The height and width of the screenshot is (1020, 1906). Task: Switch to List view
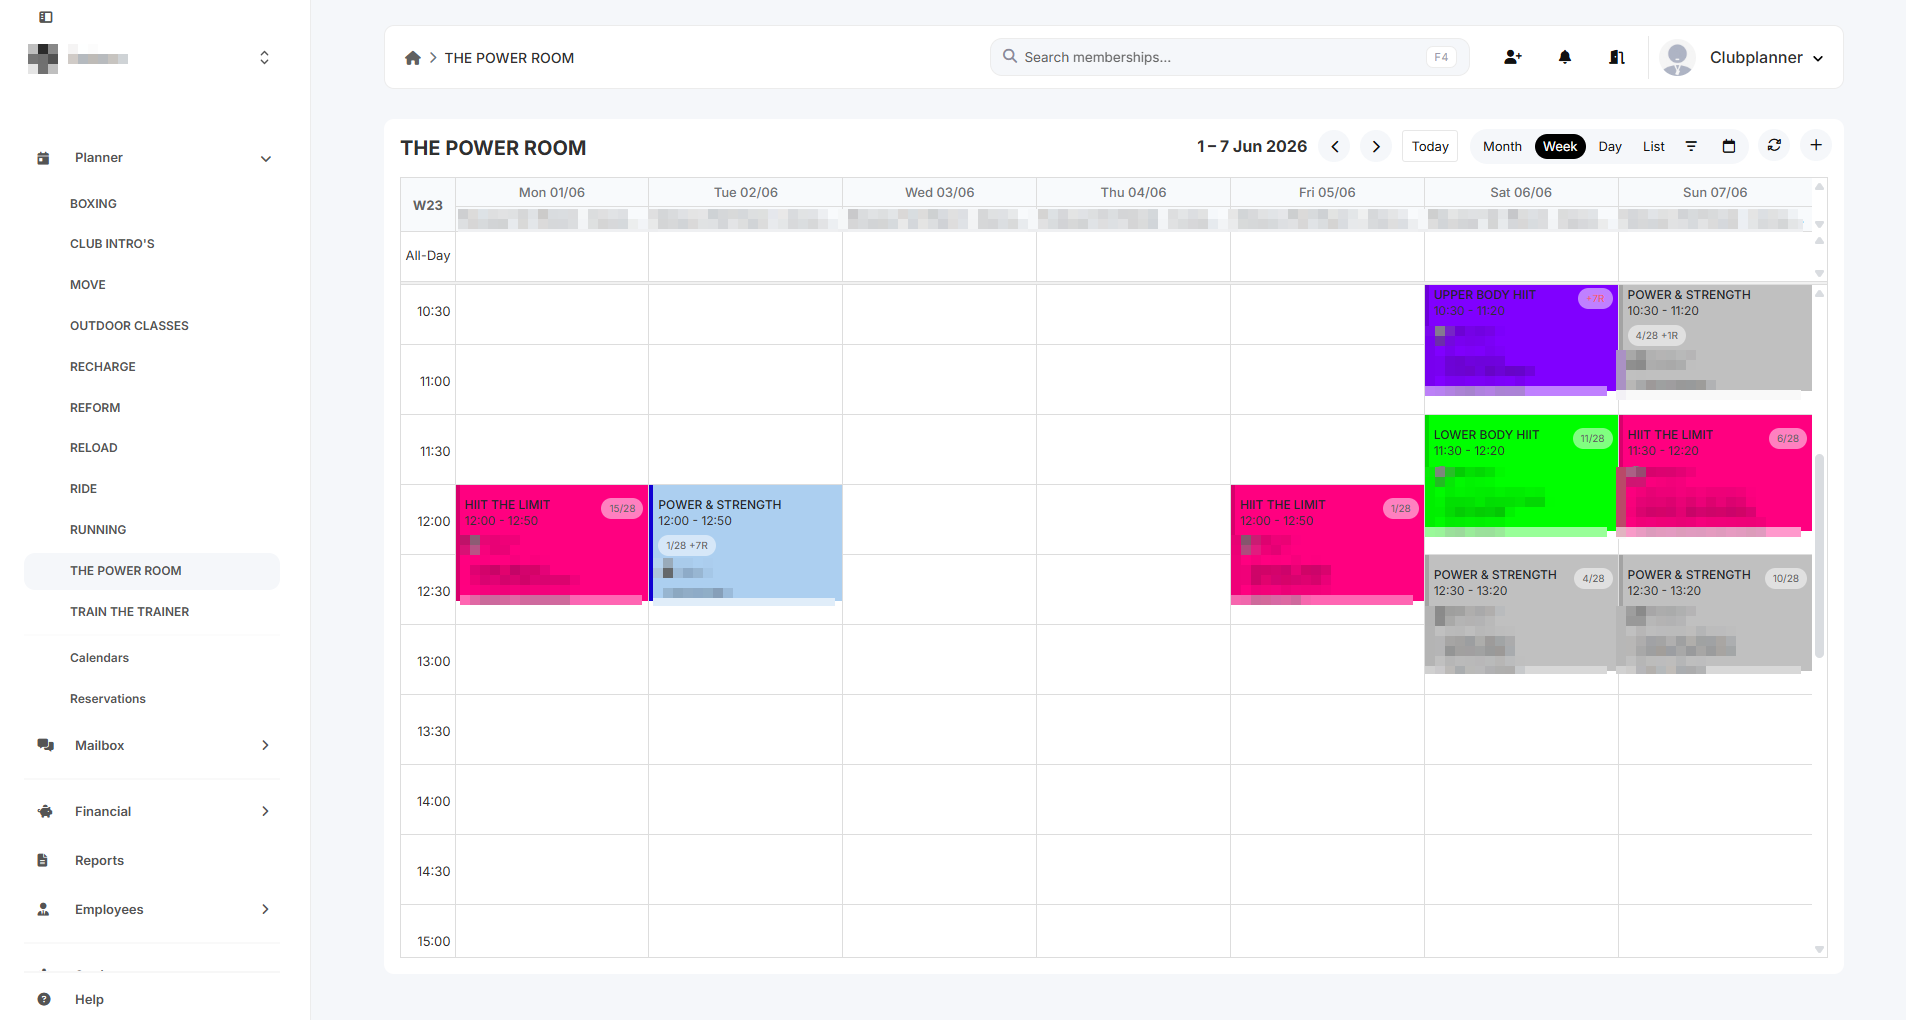click(1654, 146)
